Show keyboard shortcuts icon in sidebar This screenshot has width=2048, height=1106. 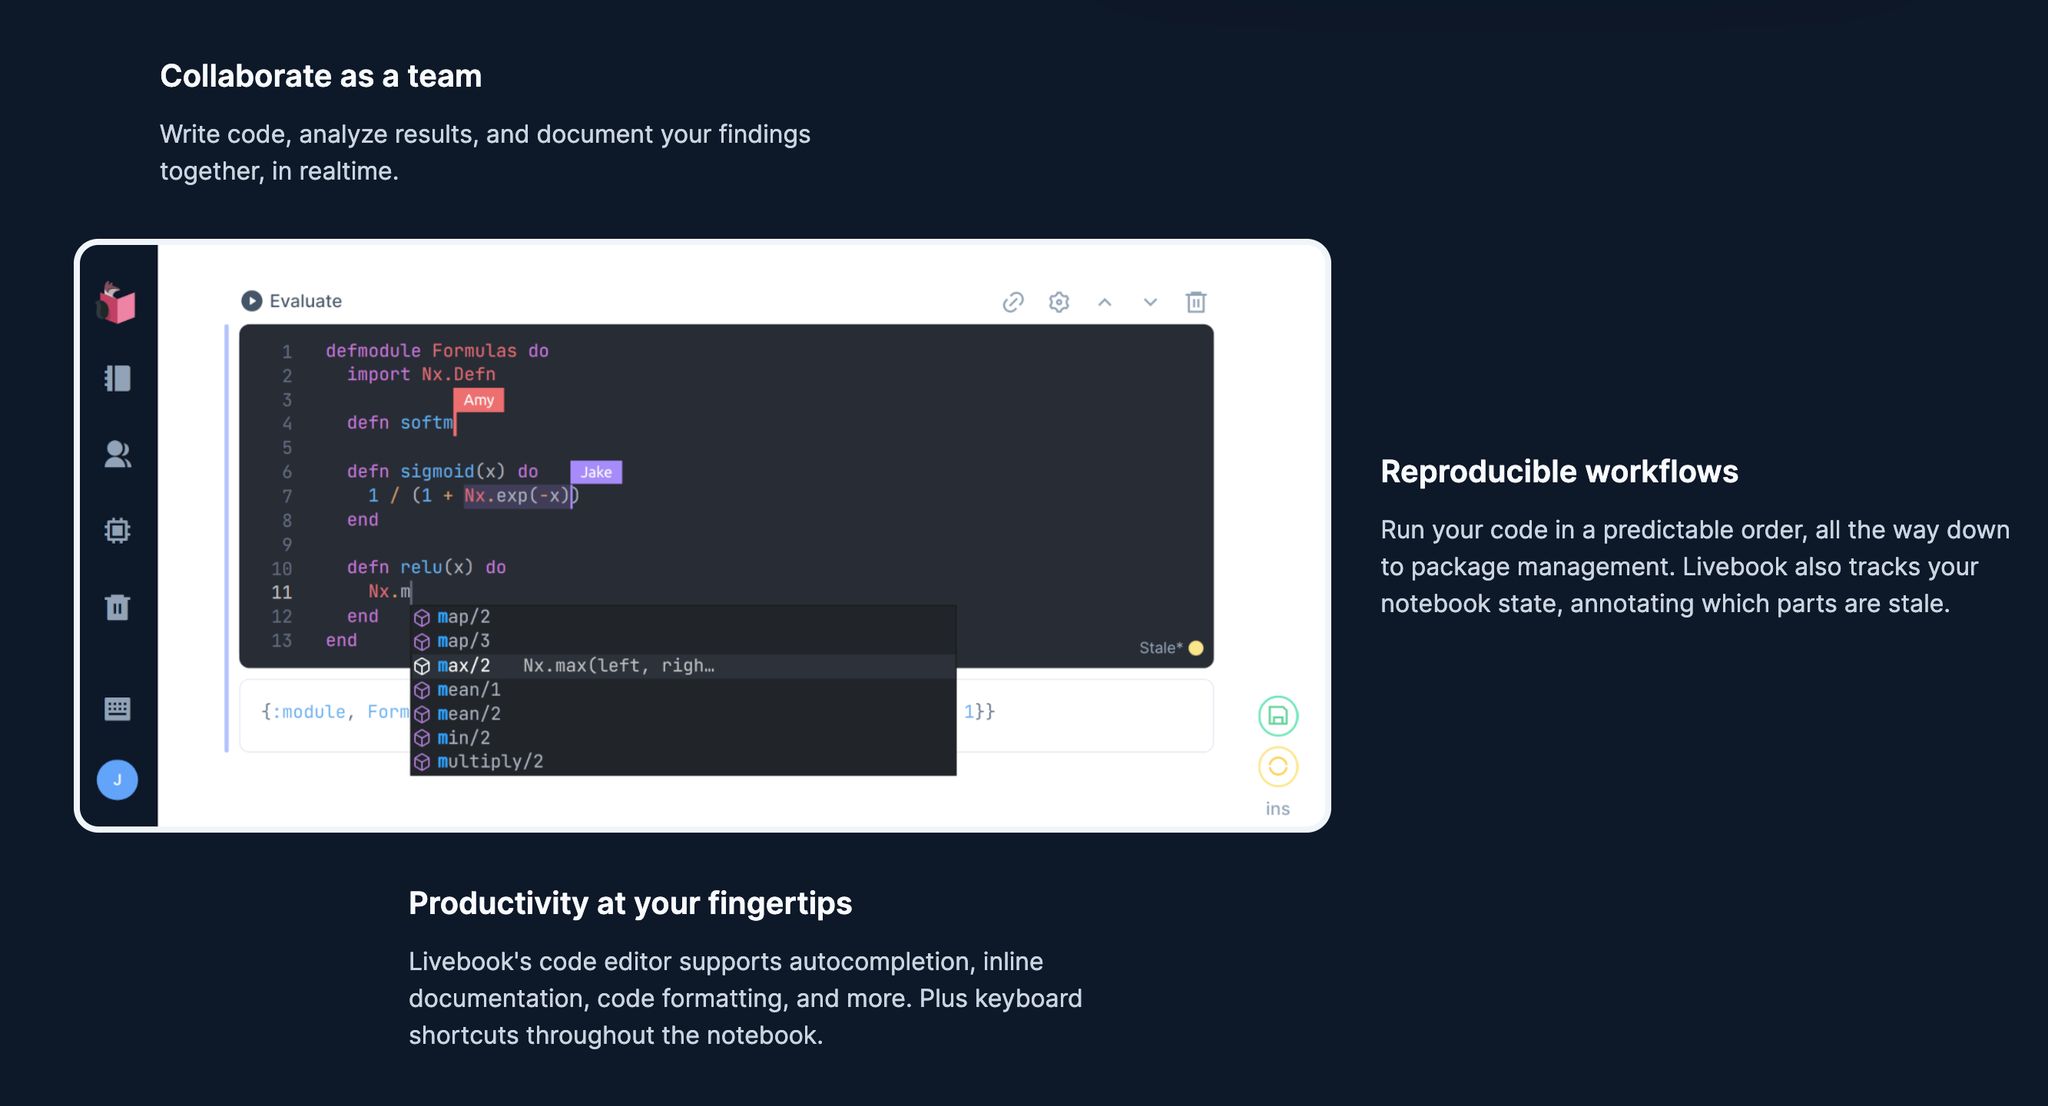[117, 709]
